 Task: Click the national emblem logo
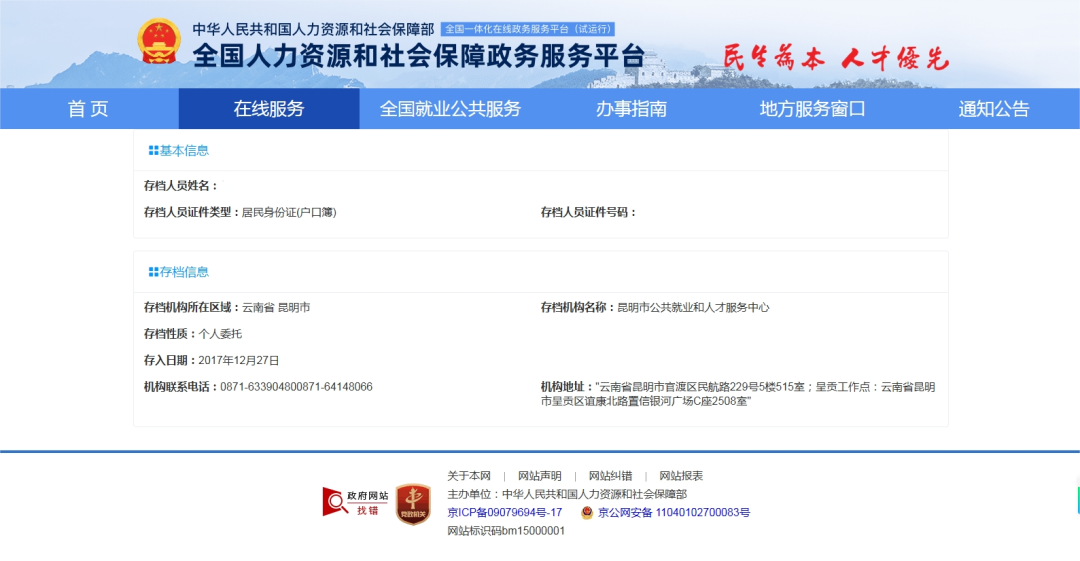coord(159,43)
